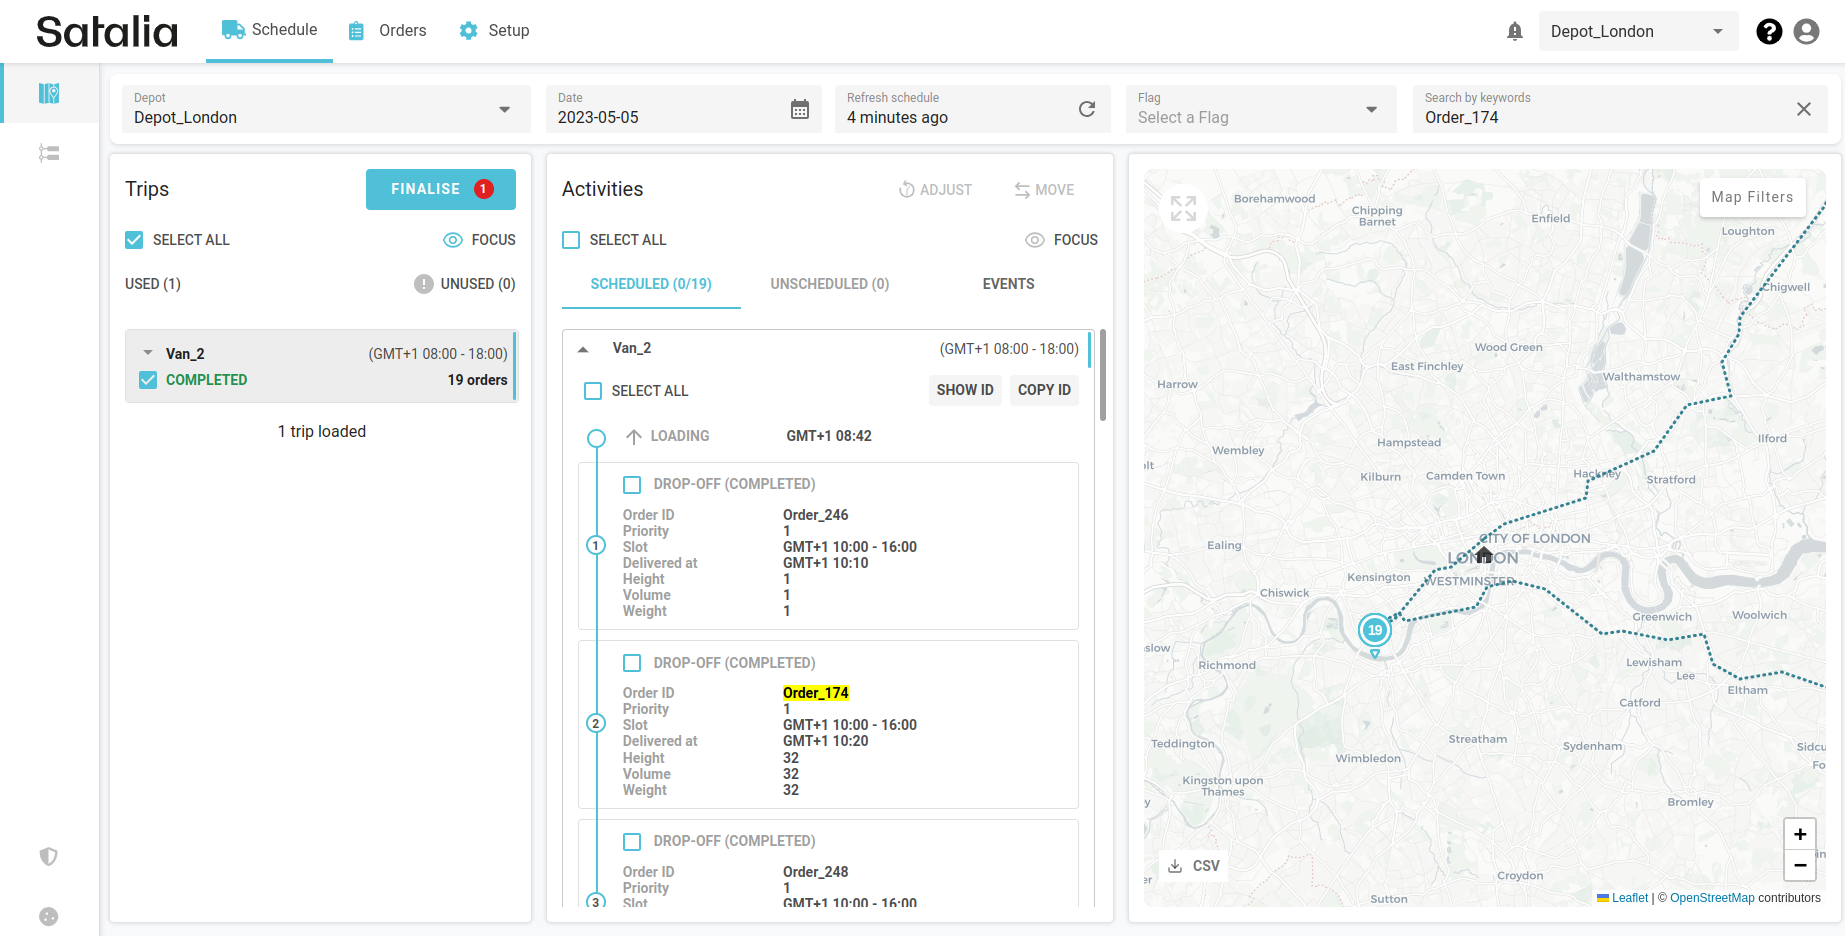Collapse the Van_2 activities group

(x=583, y=349)
